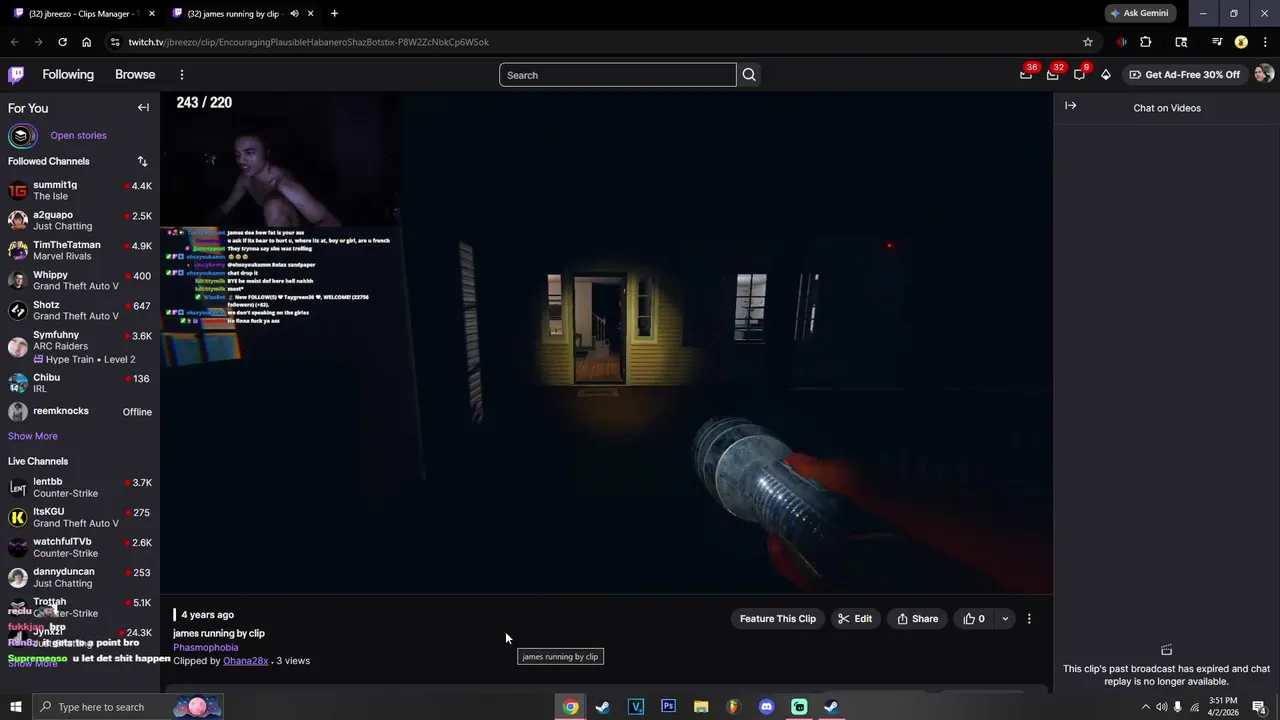
Task: Open Symfuhny ARC Raiders channel
Action: coord(80,346)
